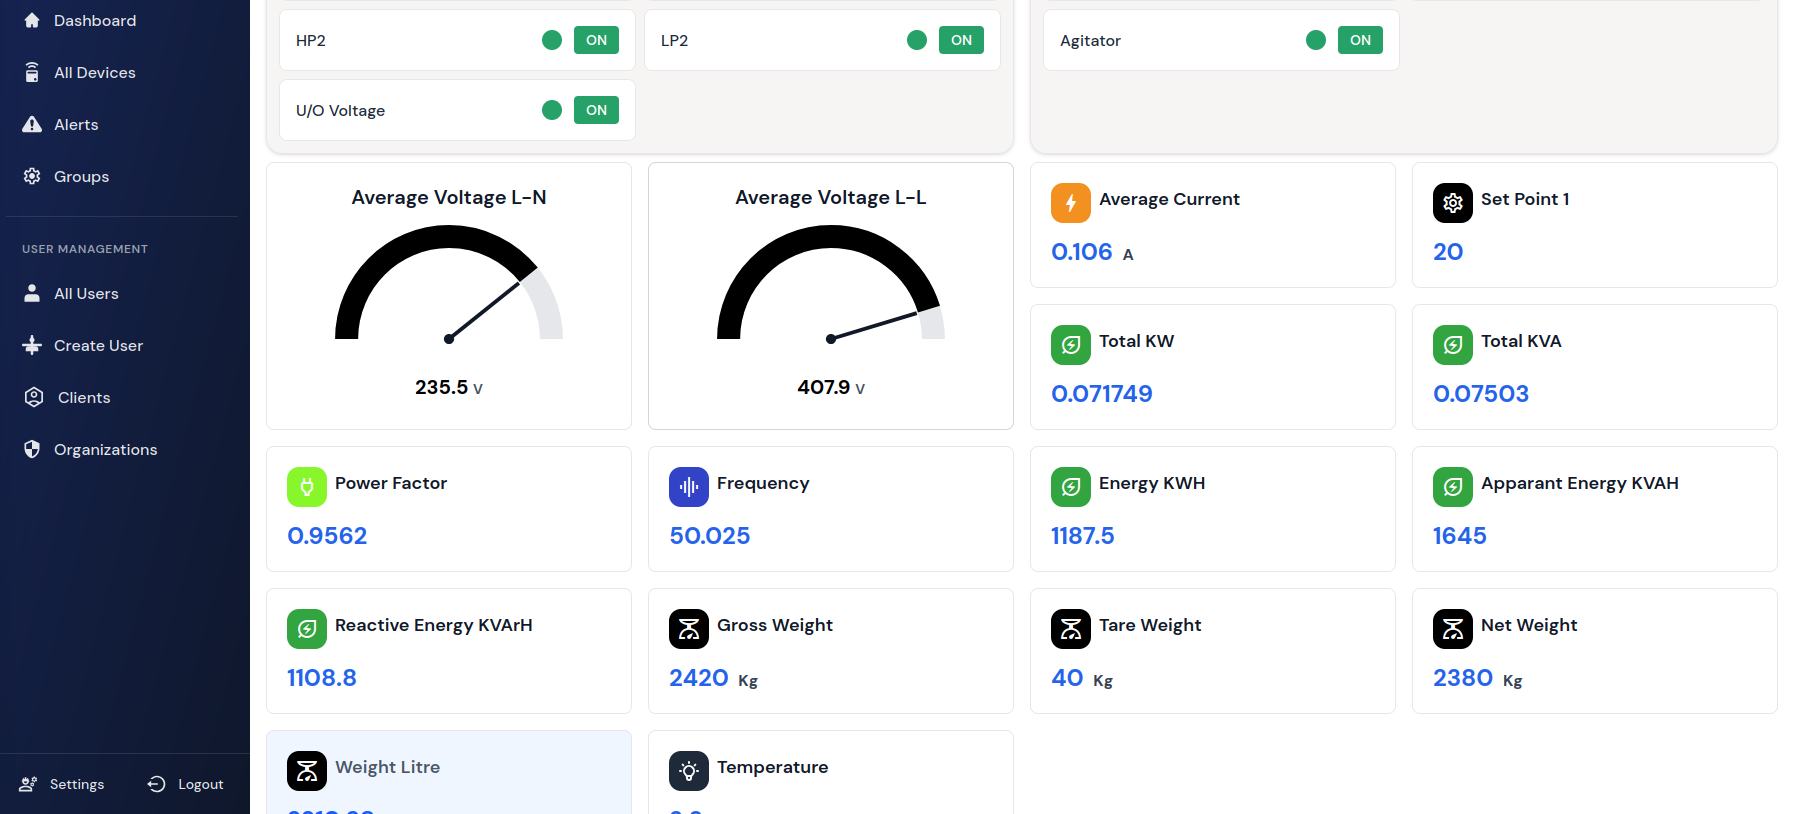Toggle the U/O Voltage ON switch
The width and height of the screenshot is (1794, 814).
(x=596, y=110)
